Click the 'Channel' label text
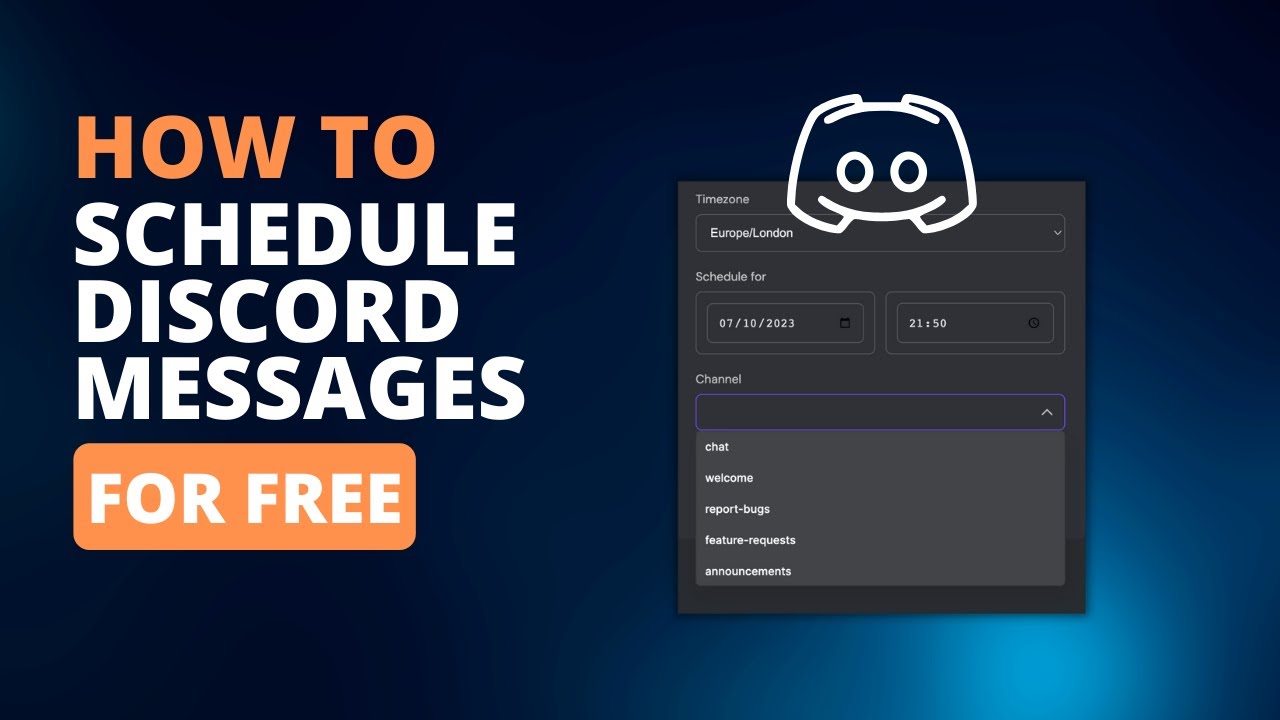This screenshot has height=720, width=1280. 718,379
